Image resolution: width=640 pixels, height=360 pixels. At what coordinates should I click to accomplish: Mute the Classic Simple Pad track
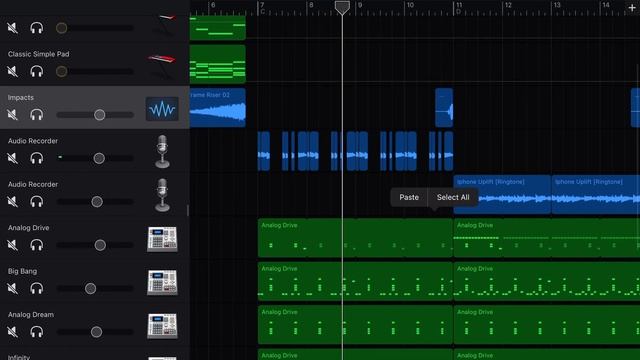pyautogui.click(x=13, y=71)
